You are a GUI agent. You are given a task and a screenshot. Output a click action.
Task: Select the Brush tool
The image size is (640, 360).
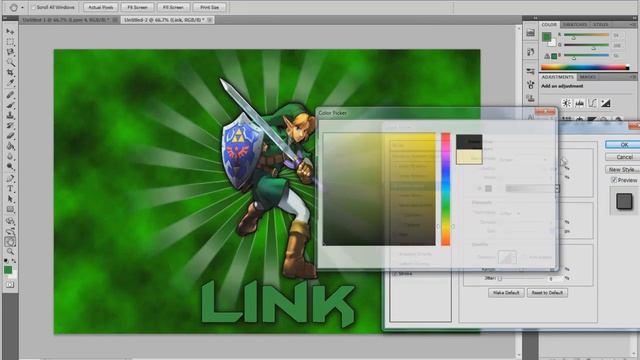click(x=10, y=105)
